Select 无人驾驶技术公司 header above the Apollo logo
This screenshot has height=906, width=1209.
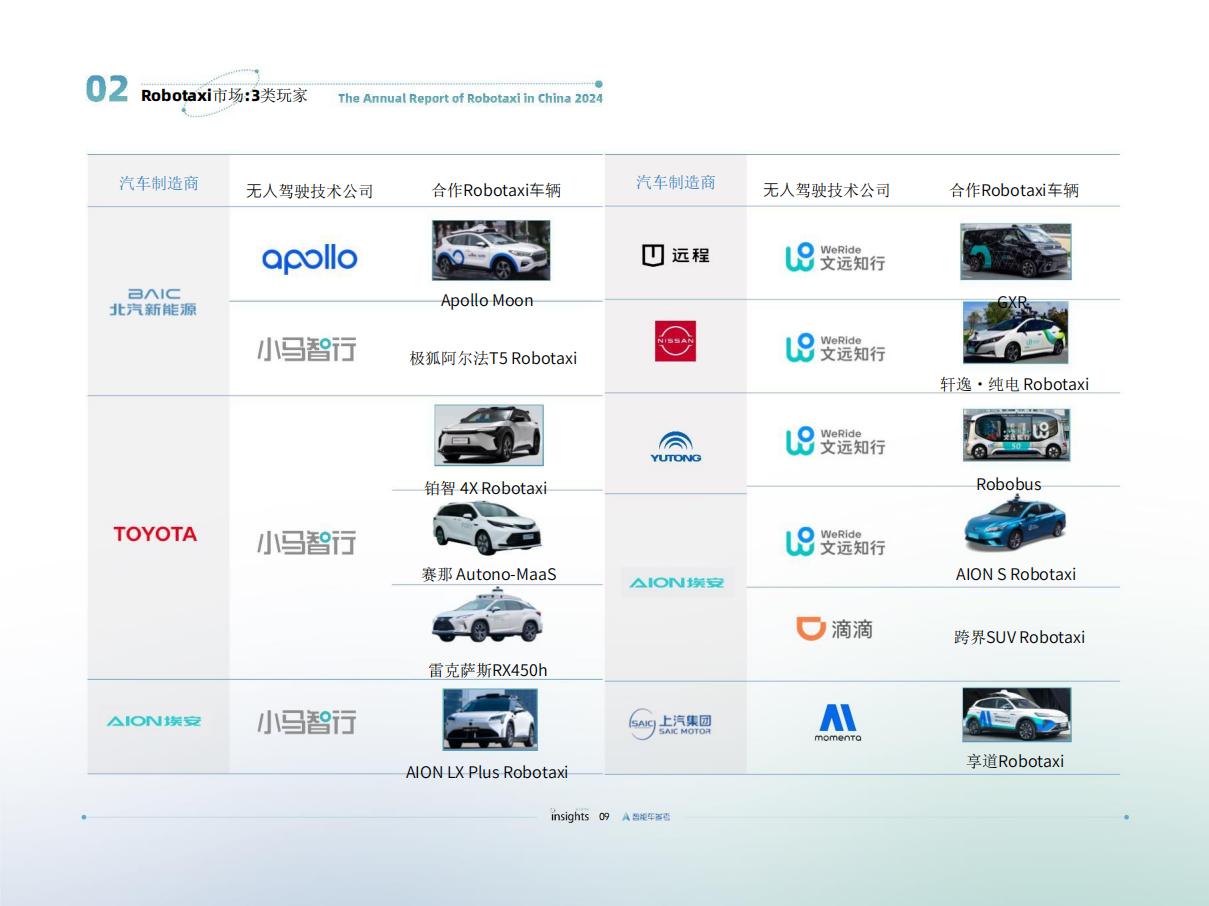click(x=310, y=190)
